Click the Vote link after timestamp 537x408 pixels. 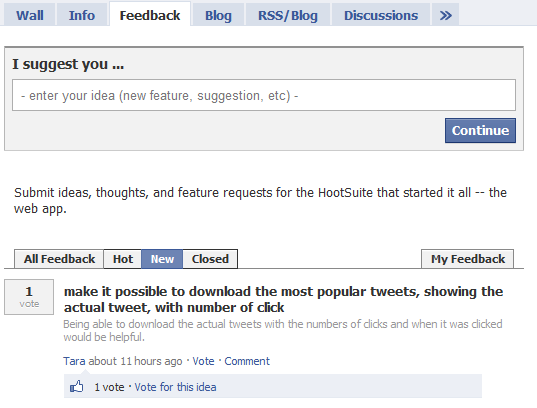tap(203, 361)
